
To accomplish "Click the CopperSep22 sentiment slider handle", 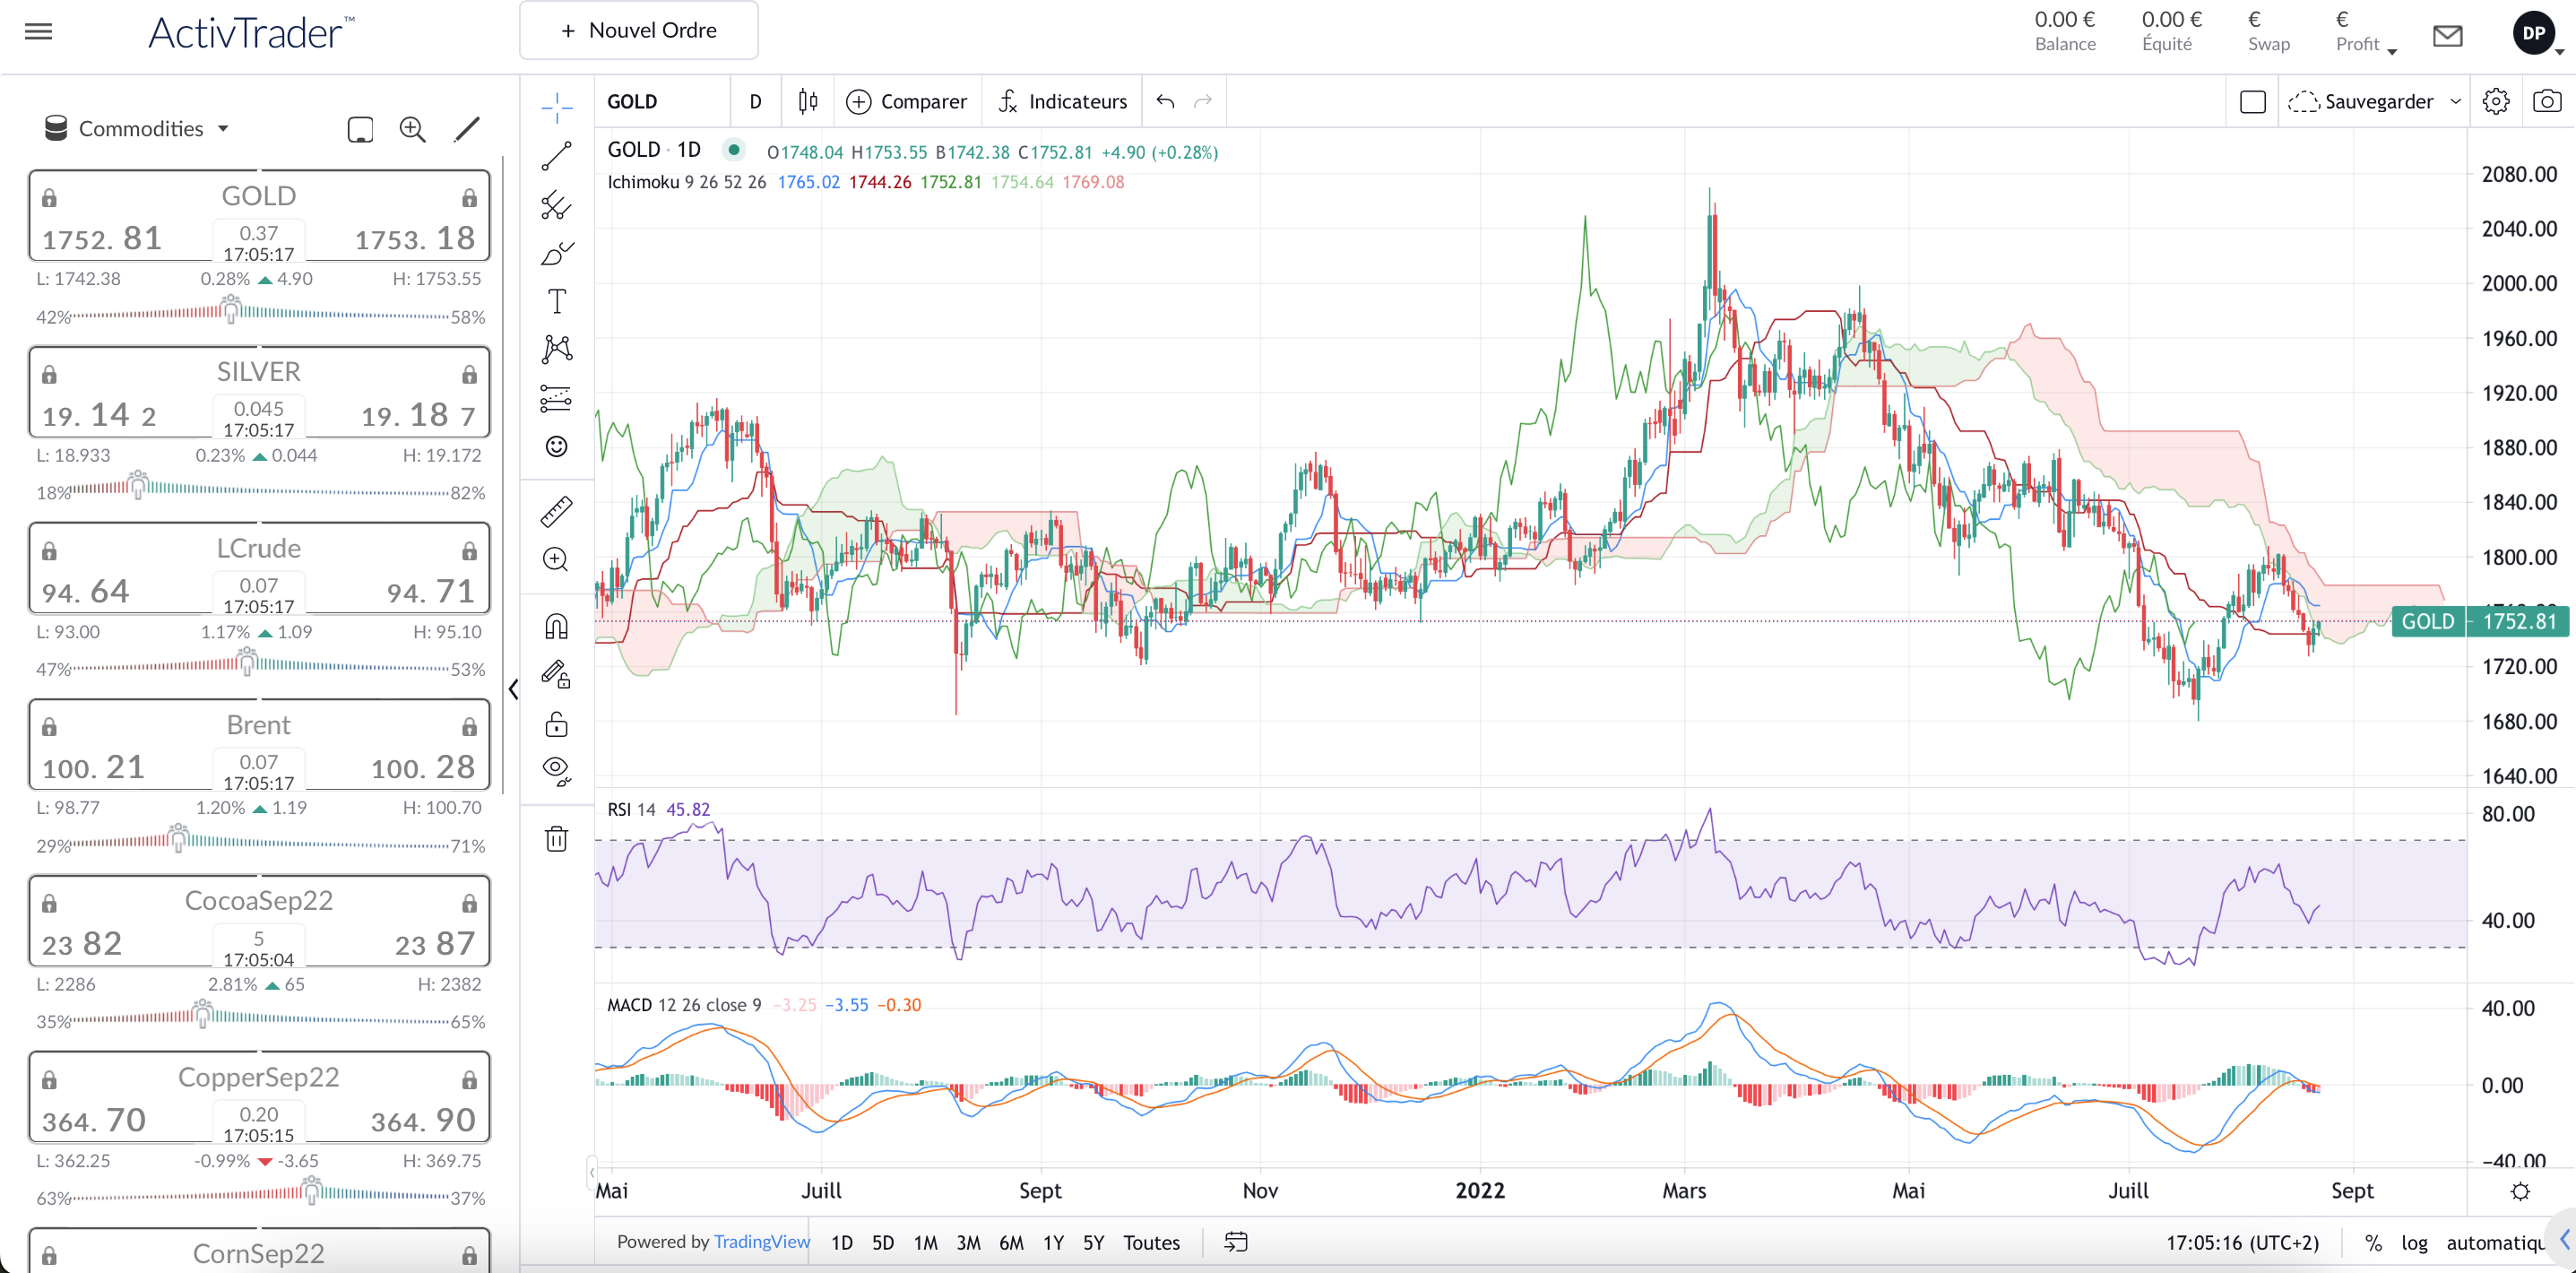I will [x=311, y=1189].
